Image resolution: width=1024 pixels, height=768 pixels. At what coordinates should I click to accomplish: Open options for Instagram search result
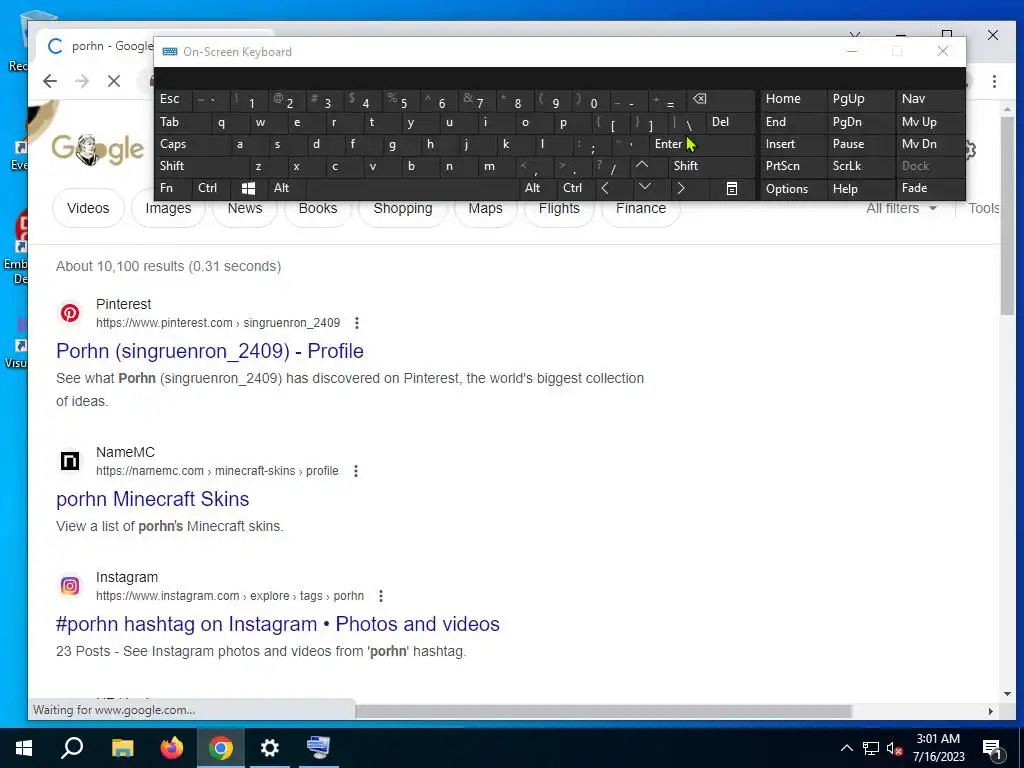[x=381, y=596]
